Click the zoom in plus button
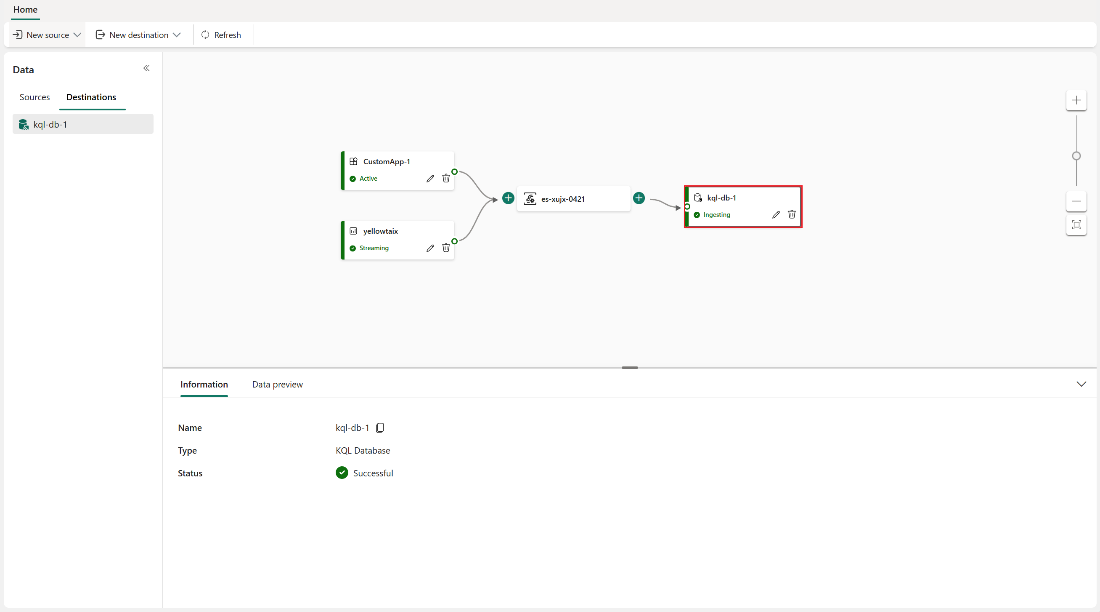 point(1076,100)
